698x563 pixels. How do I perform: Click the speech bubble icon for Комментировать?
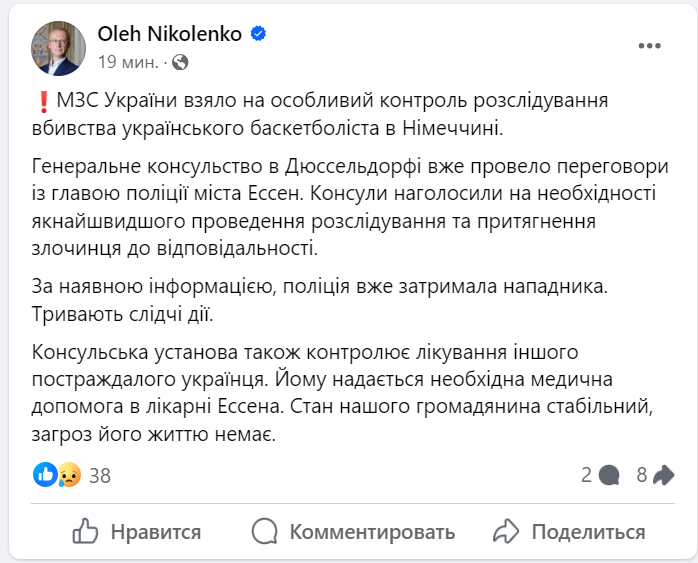(x=264, y=531)
